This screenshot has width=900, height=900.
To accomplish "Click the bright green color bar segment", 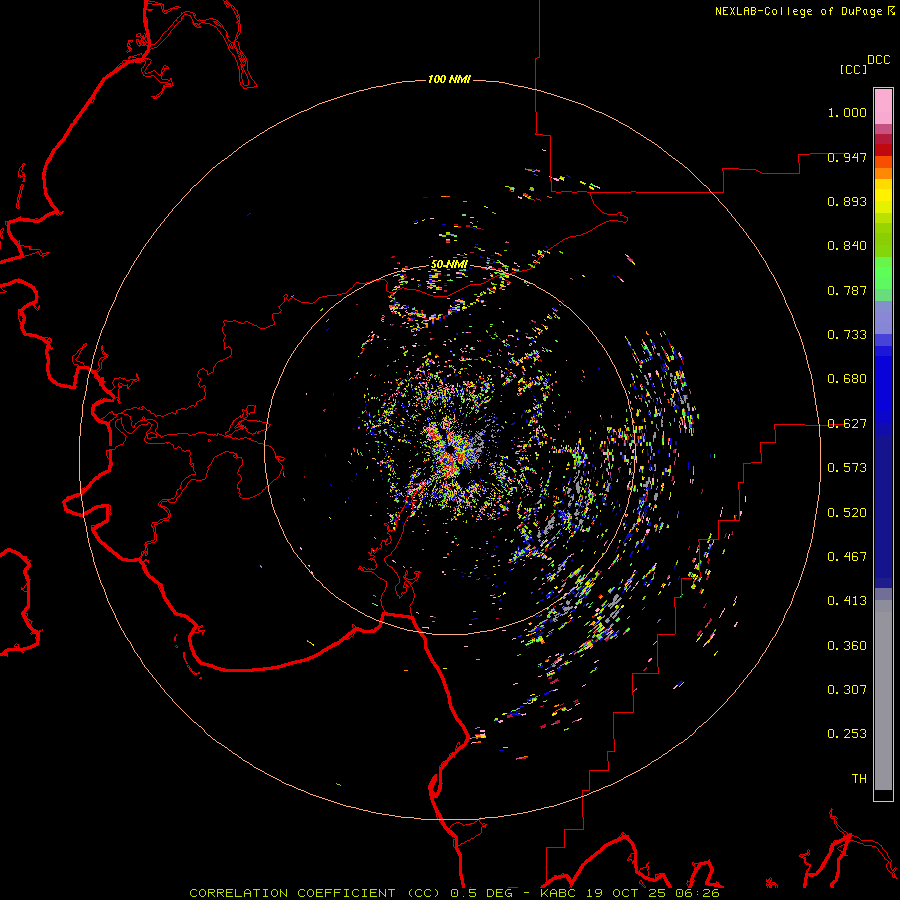I will 883,273.
